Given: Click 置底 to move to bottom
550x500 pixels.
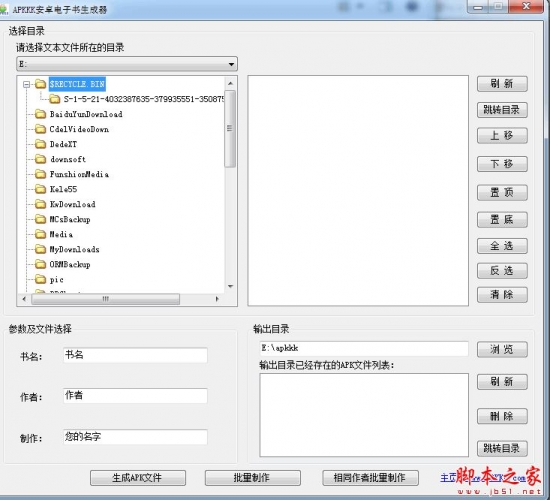Looking at the screenshot, I should click(502, 220).
